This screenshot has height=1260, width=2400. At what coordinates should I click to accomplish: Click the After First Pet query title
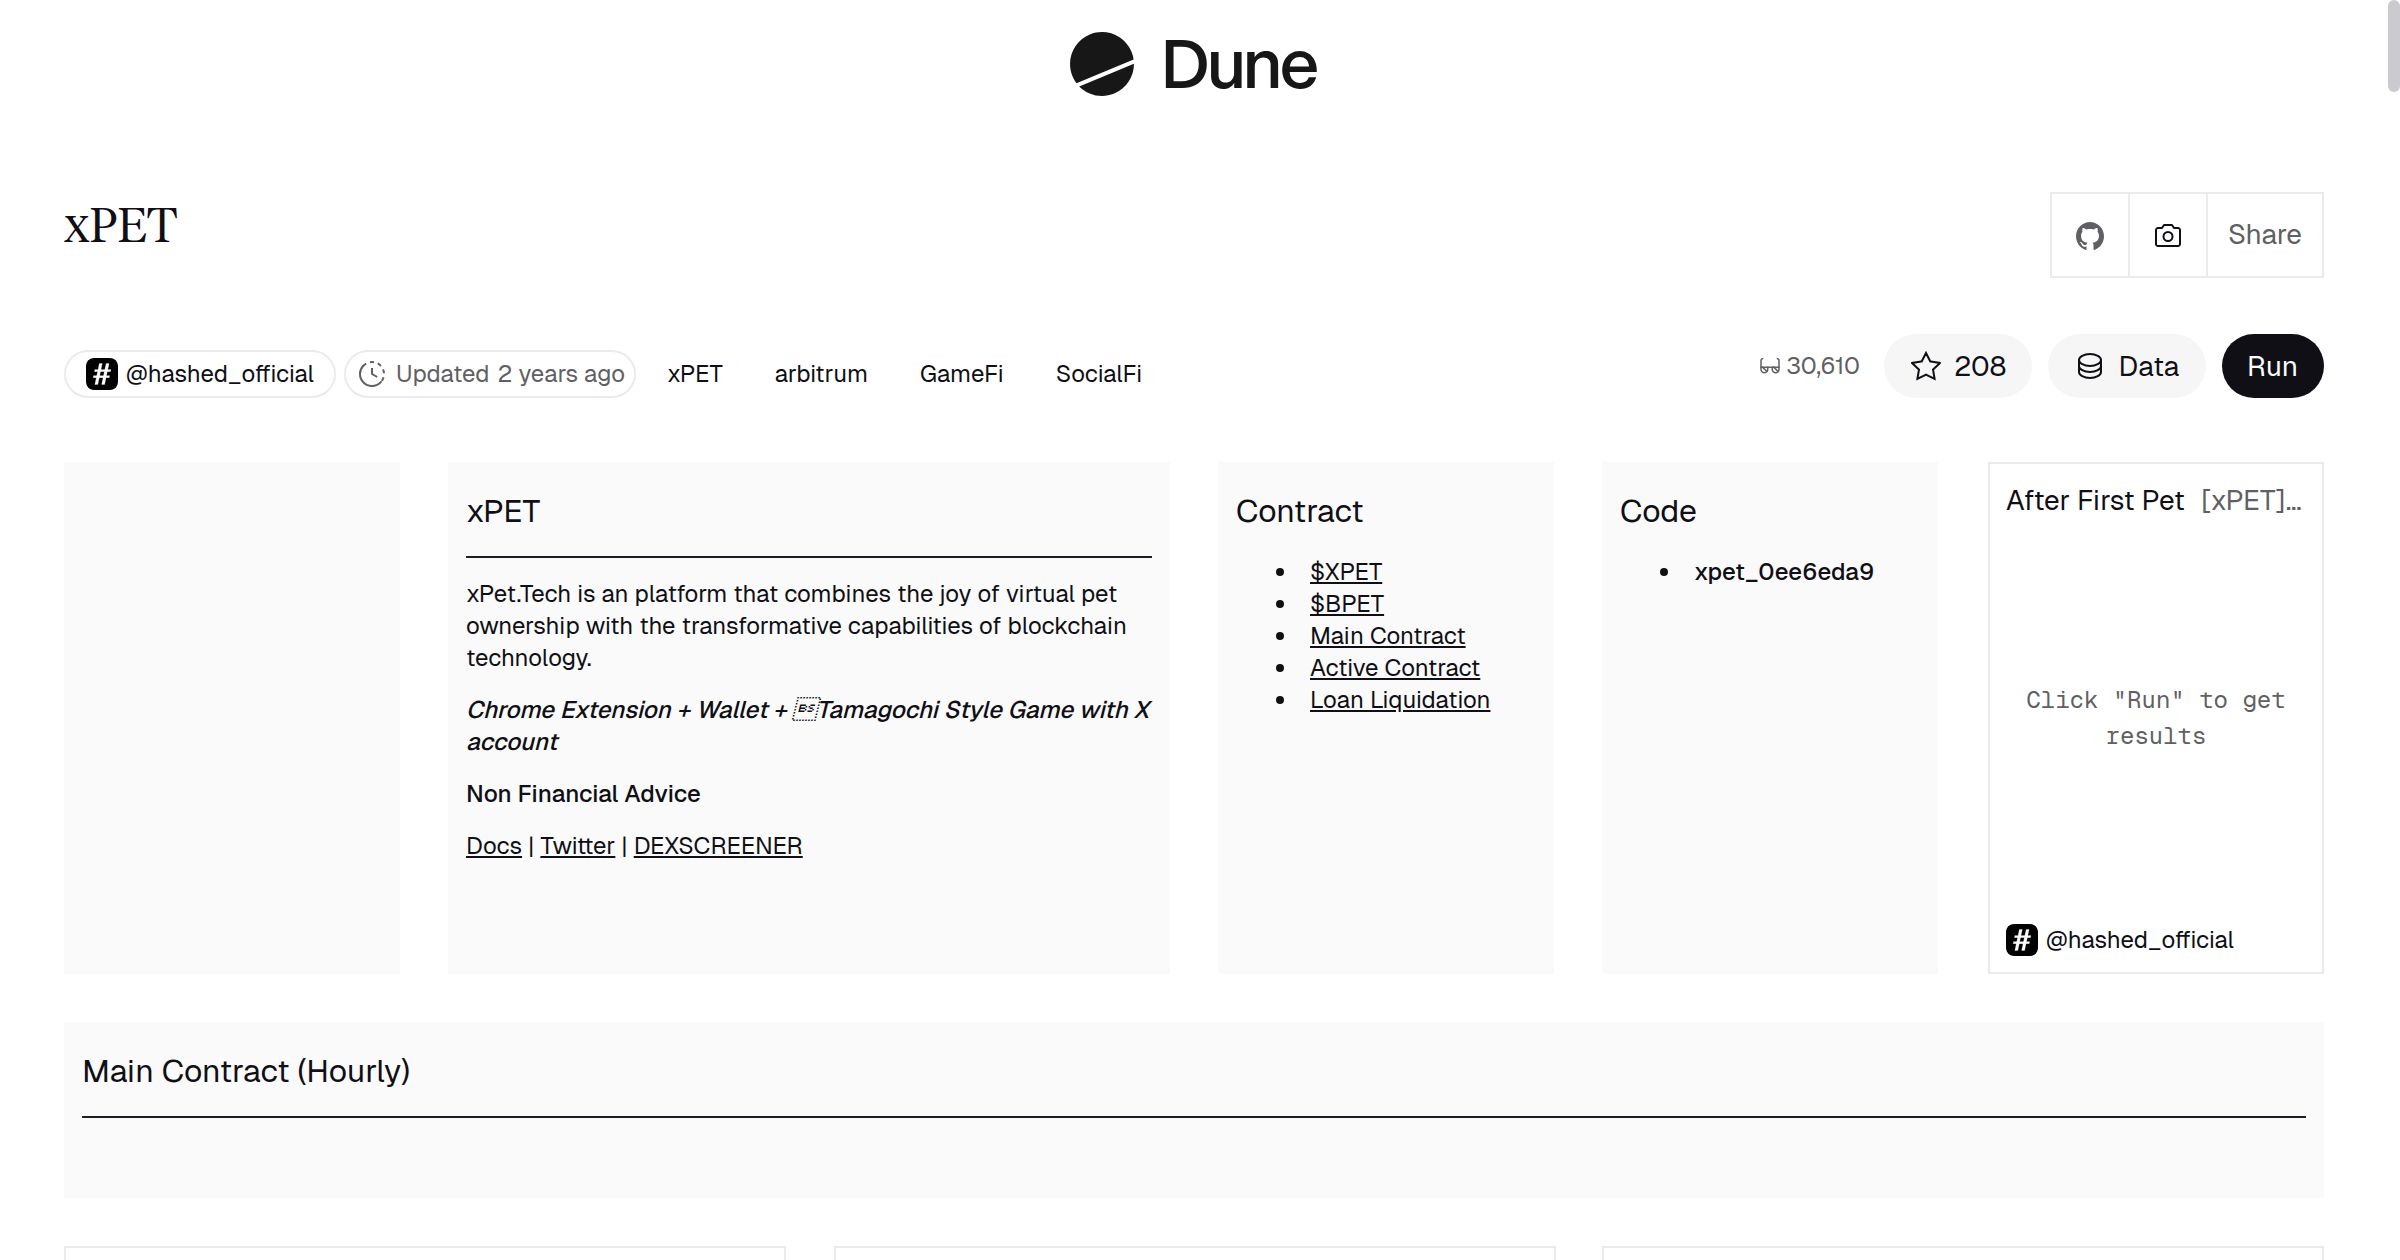2094,501
